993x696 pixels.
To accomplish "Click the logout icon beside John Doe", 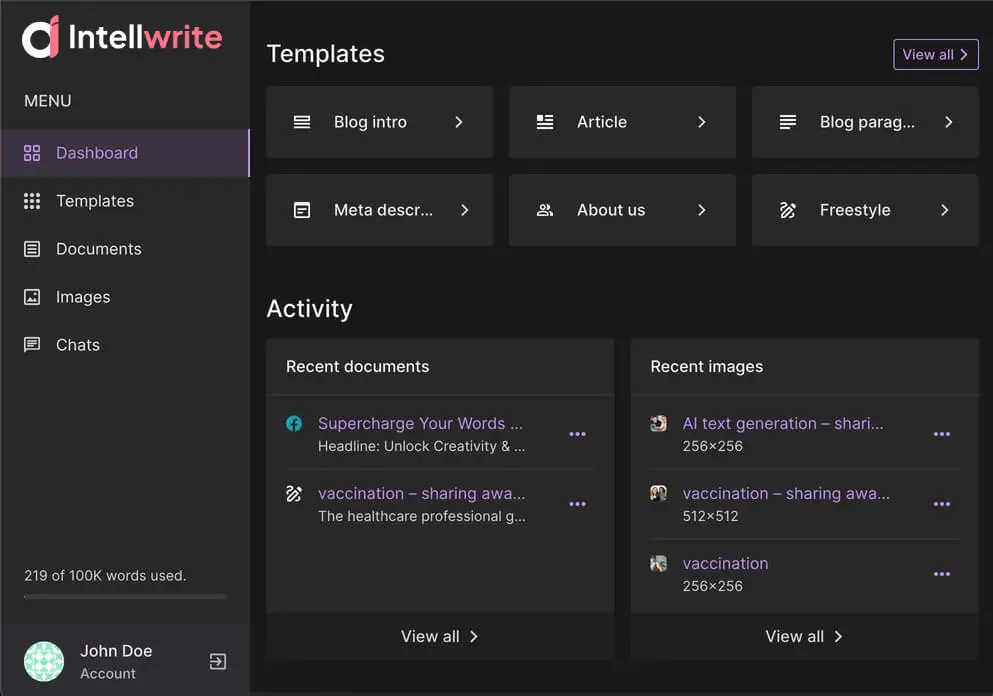I will click(217, 661).
